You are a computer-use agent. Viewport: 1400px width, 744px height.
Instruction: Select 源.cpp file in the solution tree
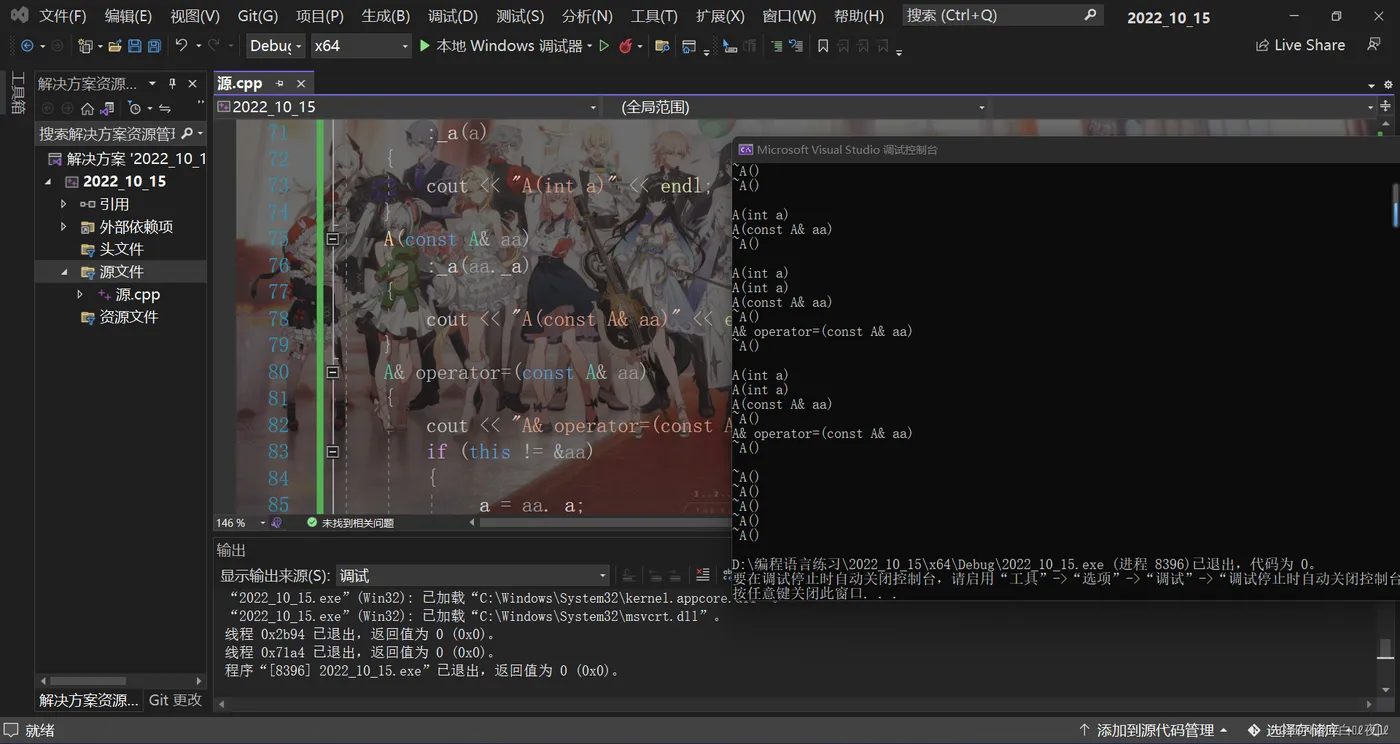[137, 295]
